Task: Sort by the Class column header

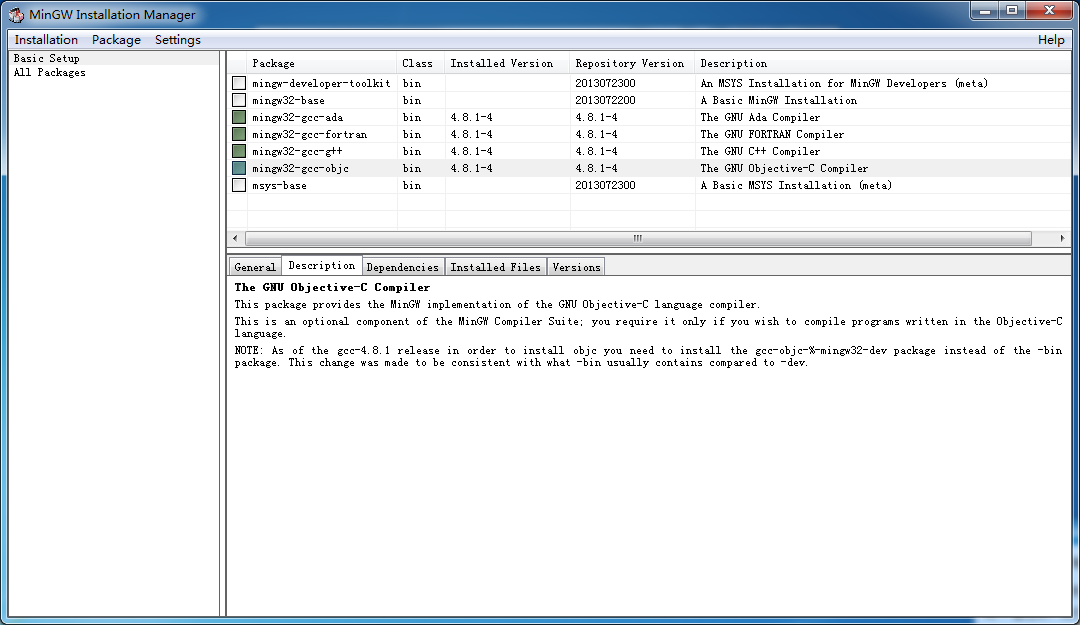Action: tap(421, 63)
